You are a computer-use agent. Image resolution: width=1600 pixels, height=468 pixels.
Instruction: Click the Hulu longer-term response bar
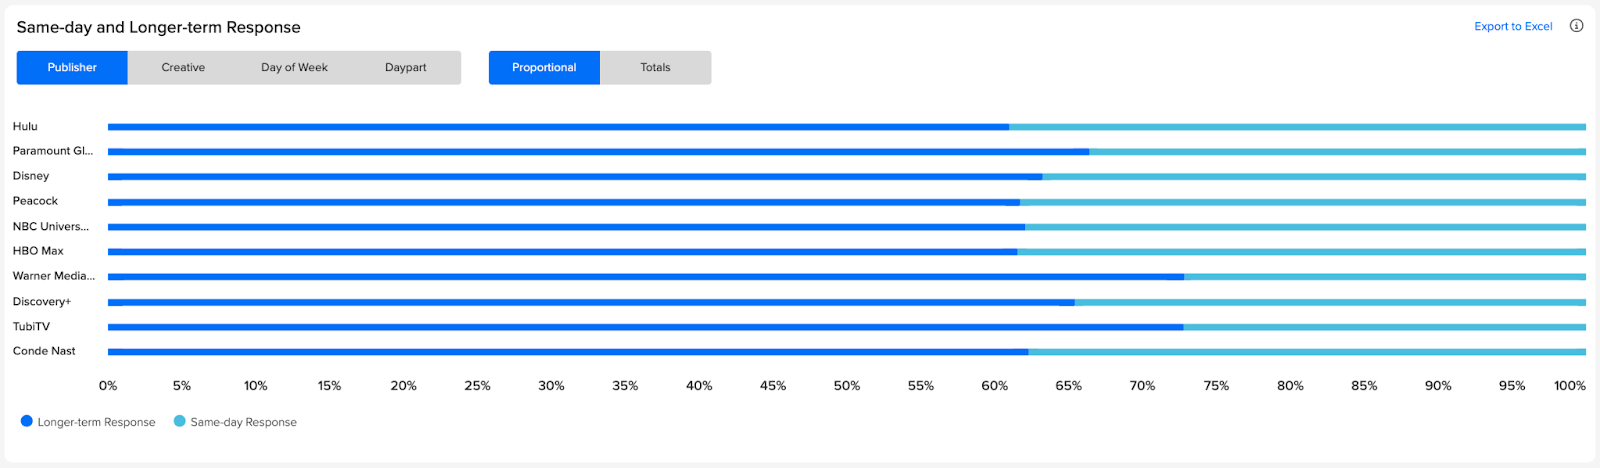[558, 127]
